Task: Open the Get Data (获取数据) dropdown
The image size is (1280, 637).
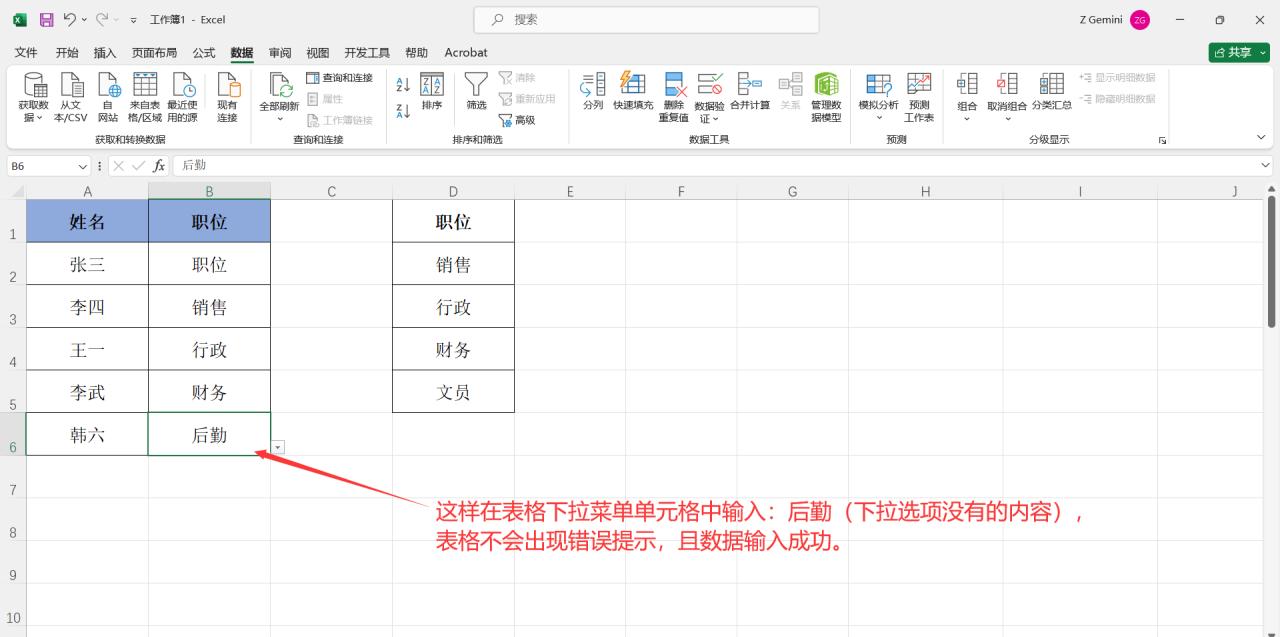Action: pos(34,98)
